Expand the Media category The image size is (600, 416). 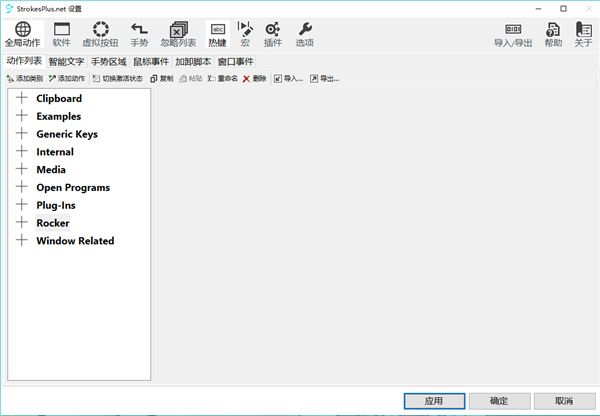click(x=22, y=169)
